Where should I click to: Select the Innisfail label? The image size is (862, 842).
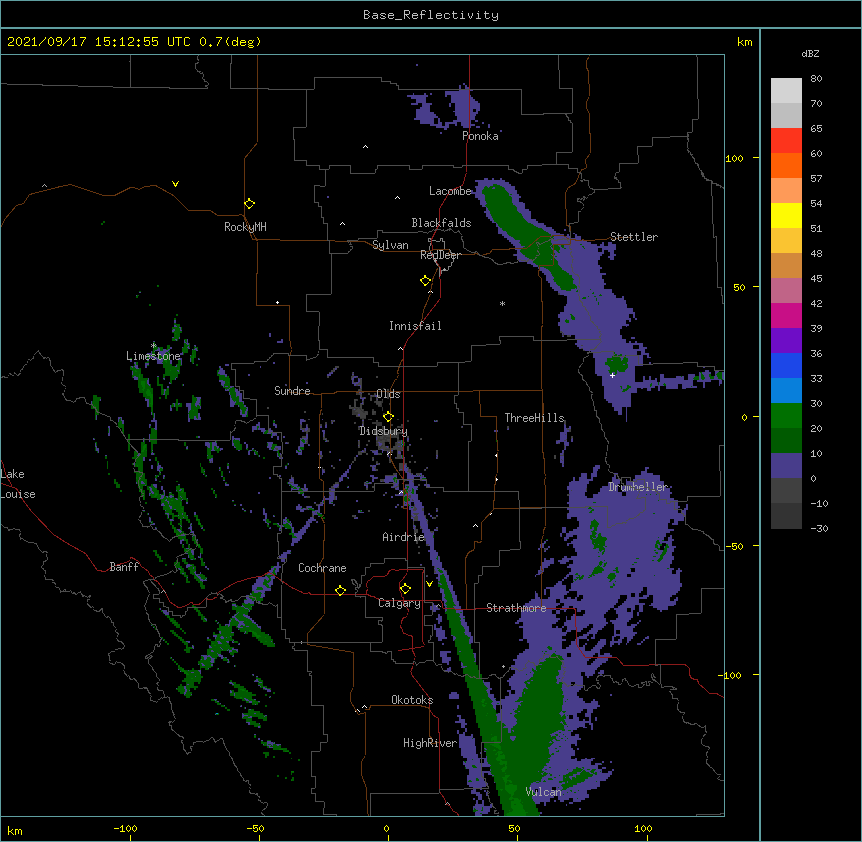(x=415, y=326)
